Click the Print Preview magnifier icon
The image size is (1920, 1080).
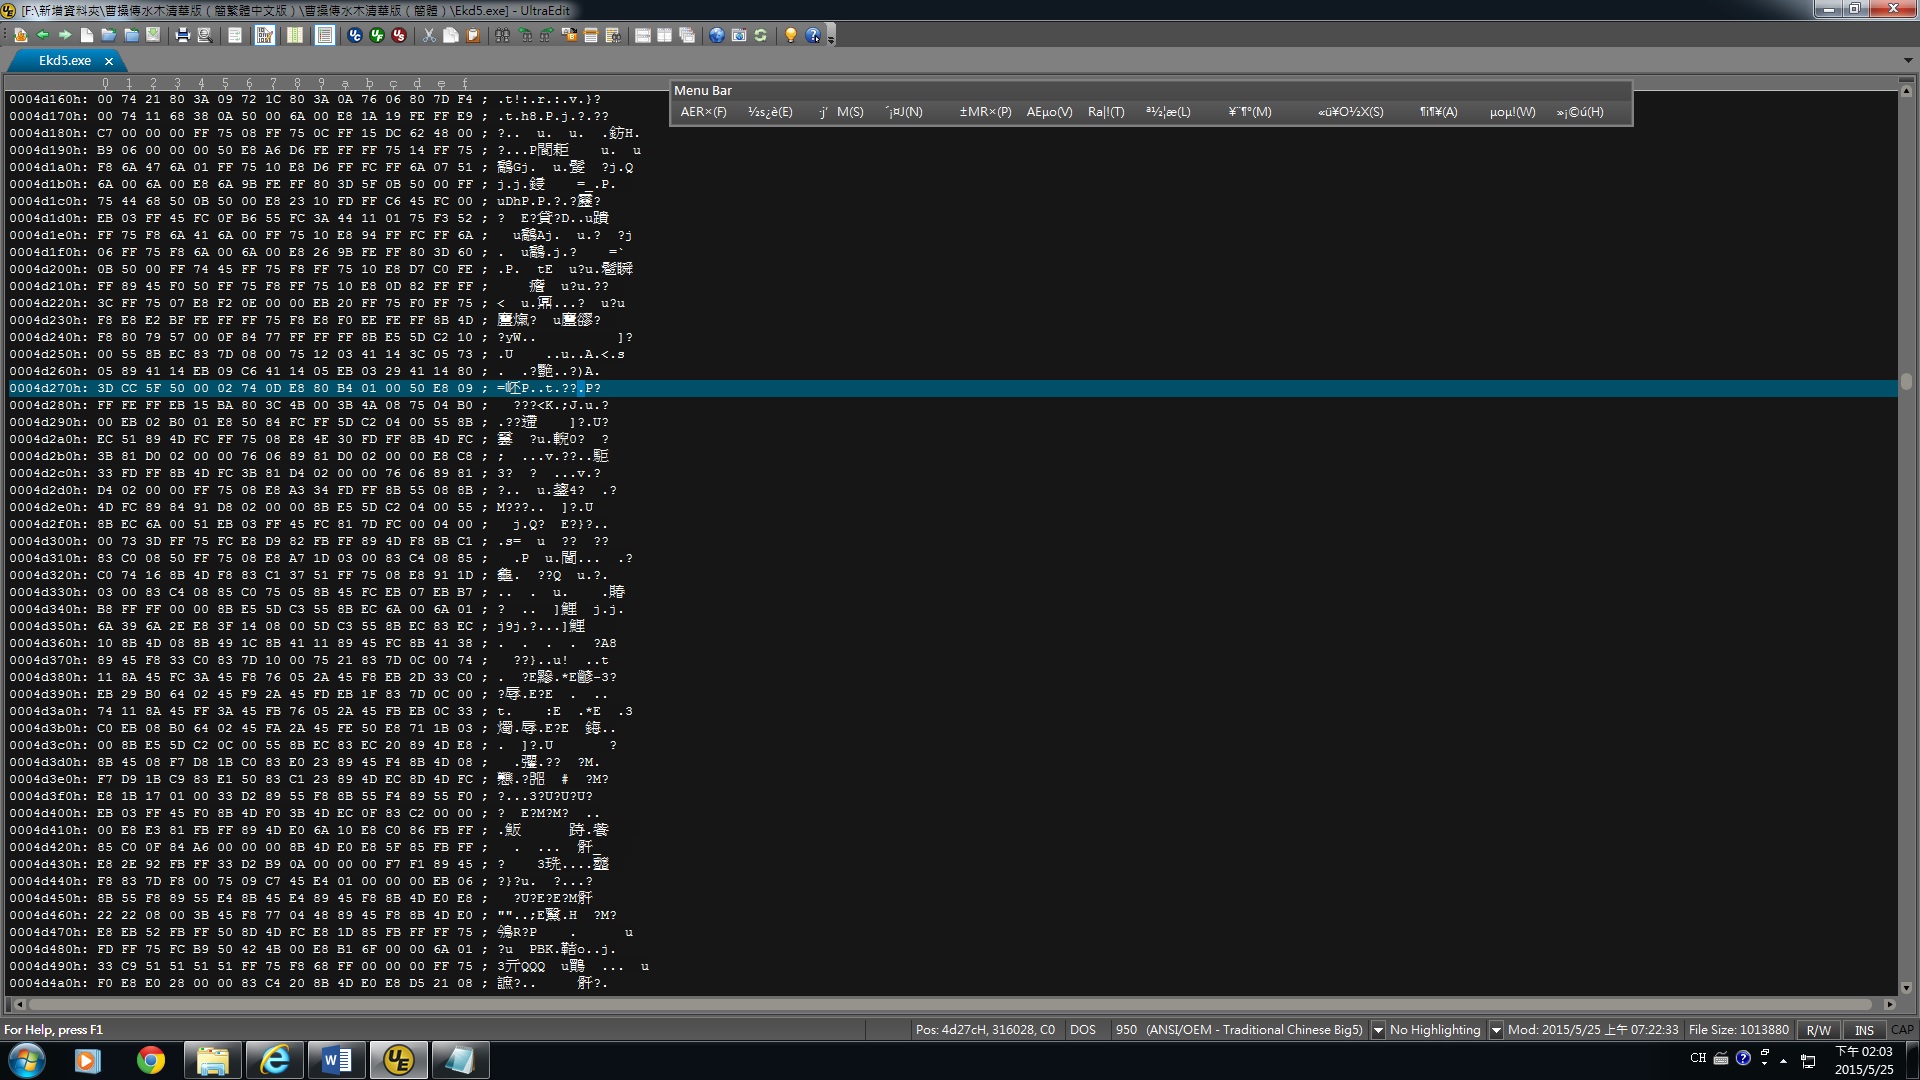pyautogui.click(x=204, y=35)
